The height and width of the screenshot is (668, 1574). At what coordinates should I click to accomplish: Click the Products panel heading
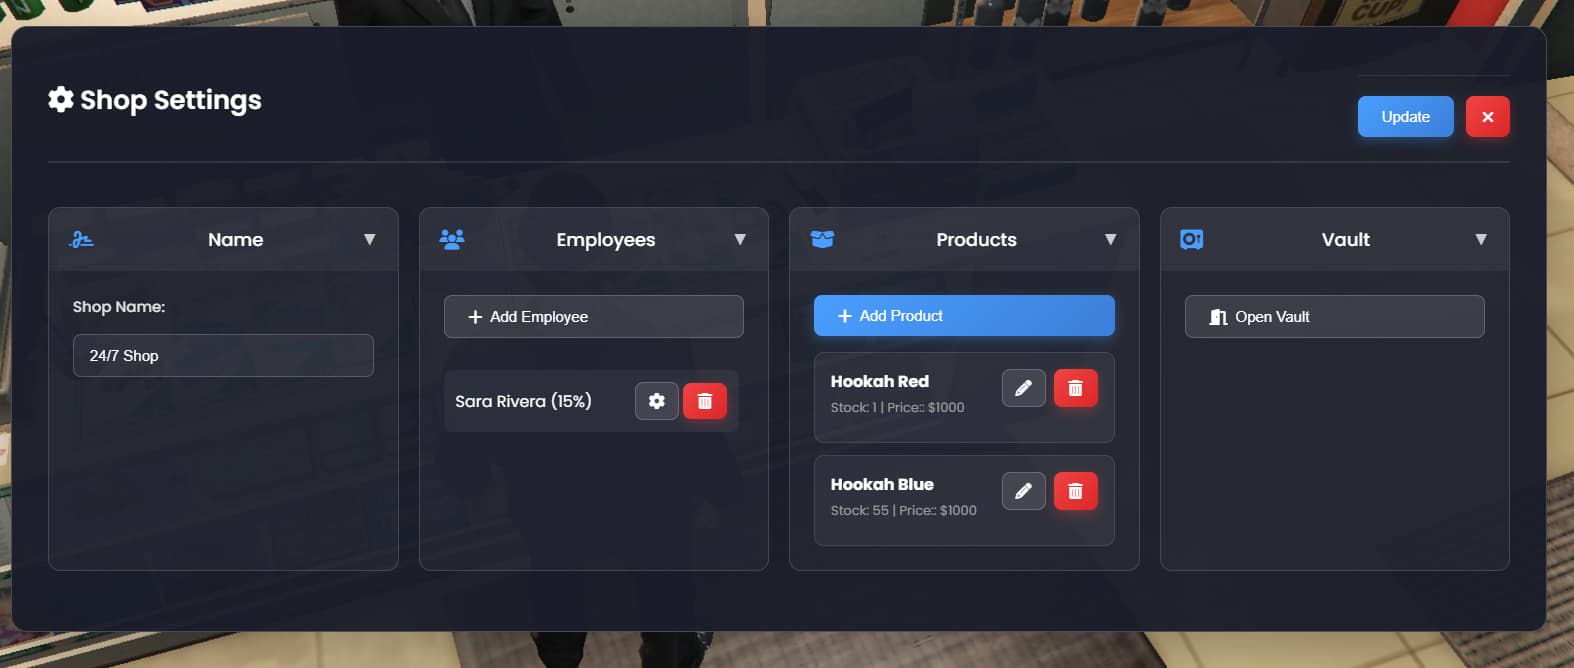coord(976,239)
